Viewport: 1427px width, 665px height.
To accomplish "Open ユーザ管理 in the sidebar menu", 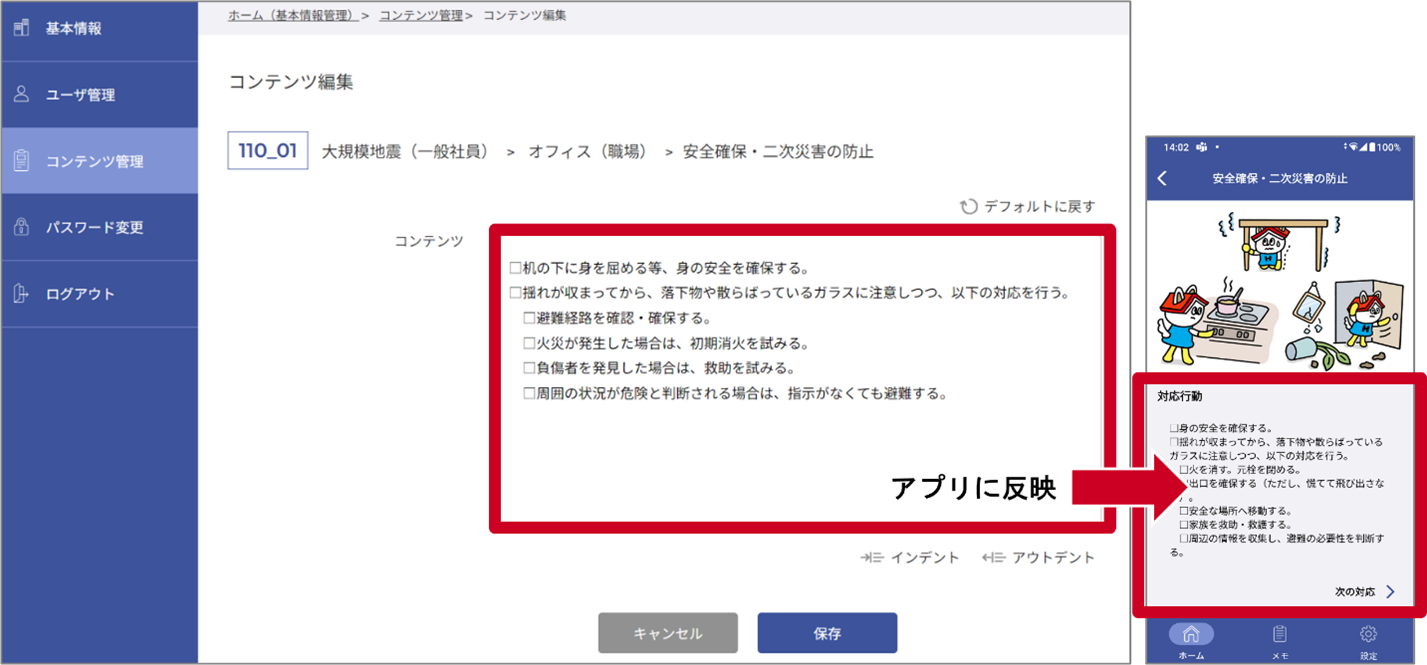I will [x=99, y=94].
